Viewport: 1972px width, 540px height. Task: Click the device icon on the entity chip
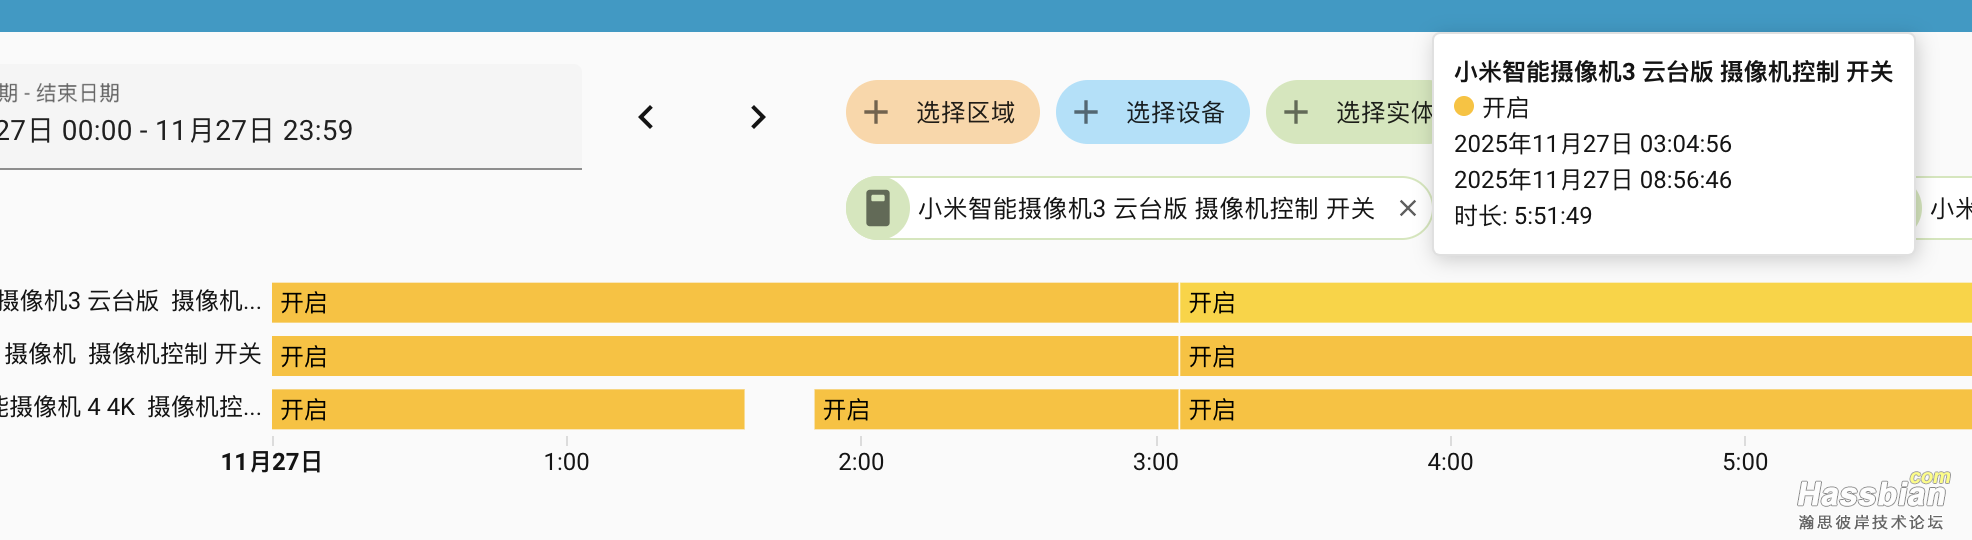tap(878, 208)
